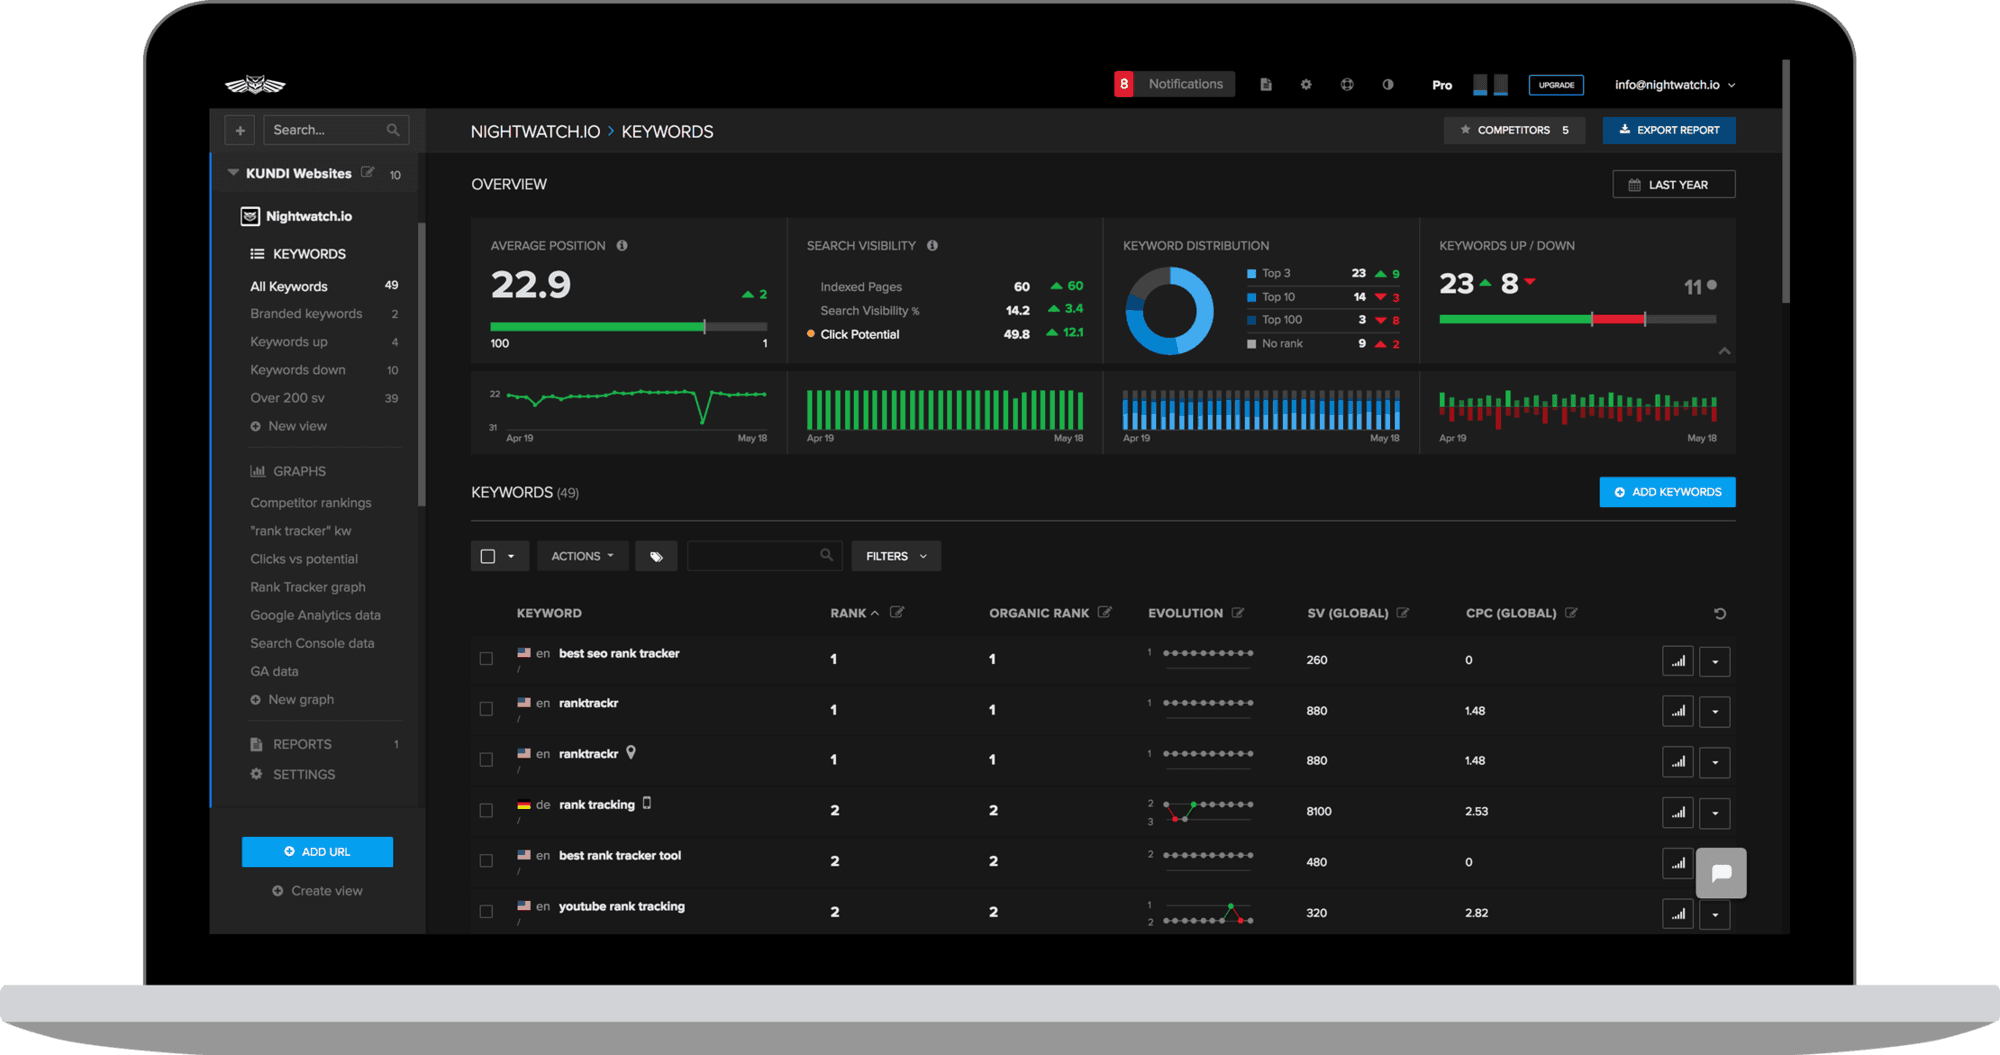
Task: Collapse the overview panel chevron
Action: coord(1724,351)
